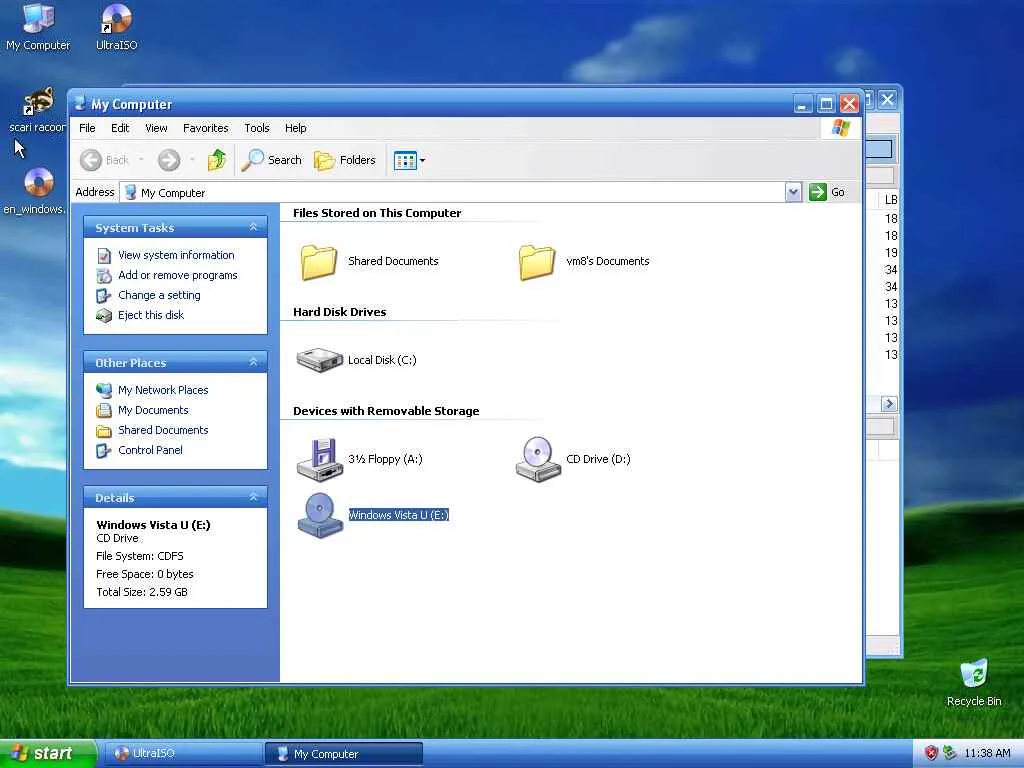Open the Favorites menu
The width and height of the screenshot is (1024, 768).
pos(206,128)
